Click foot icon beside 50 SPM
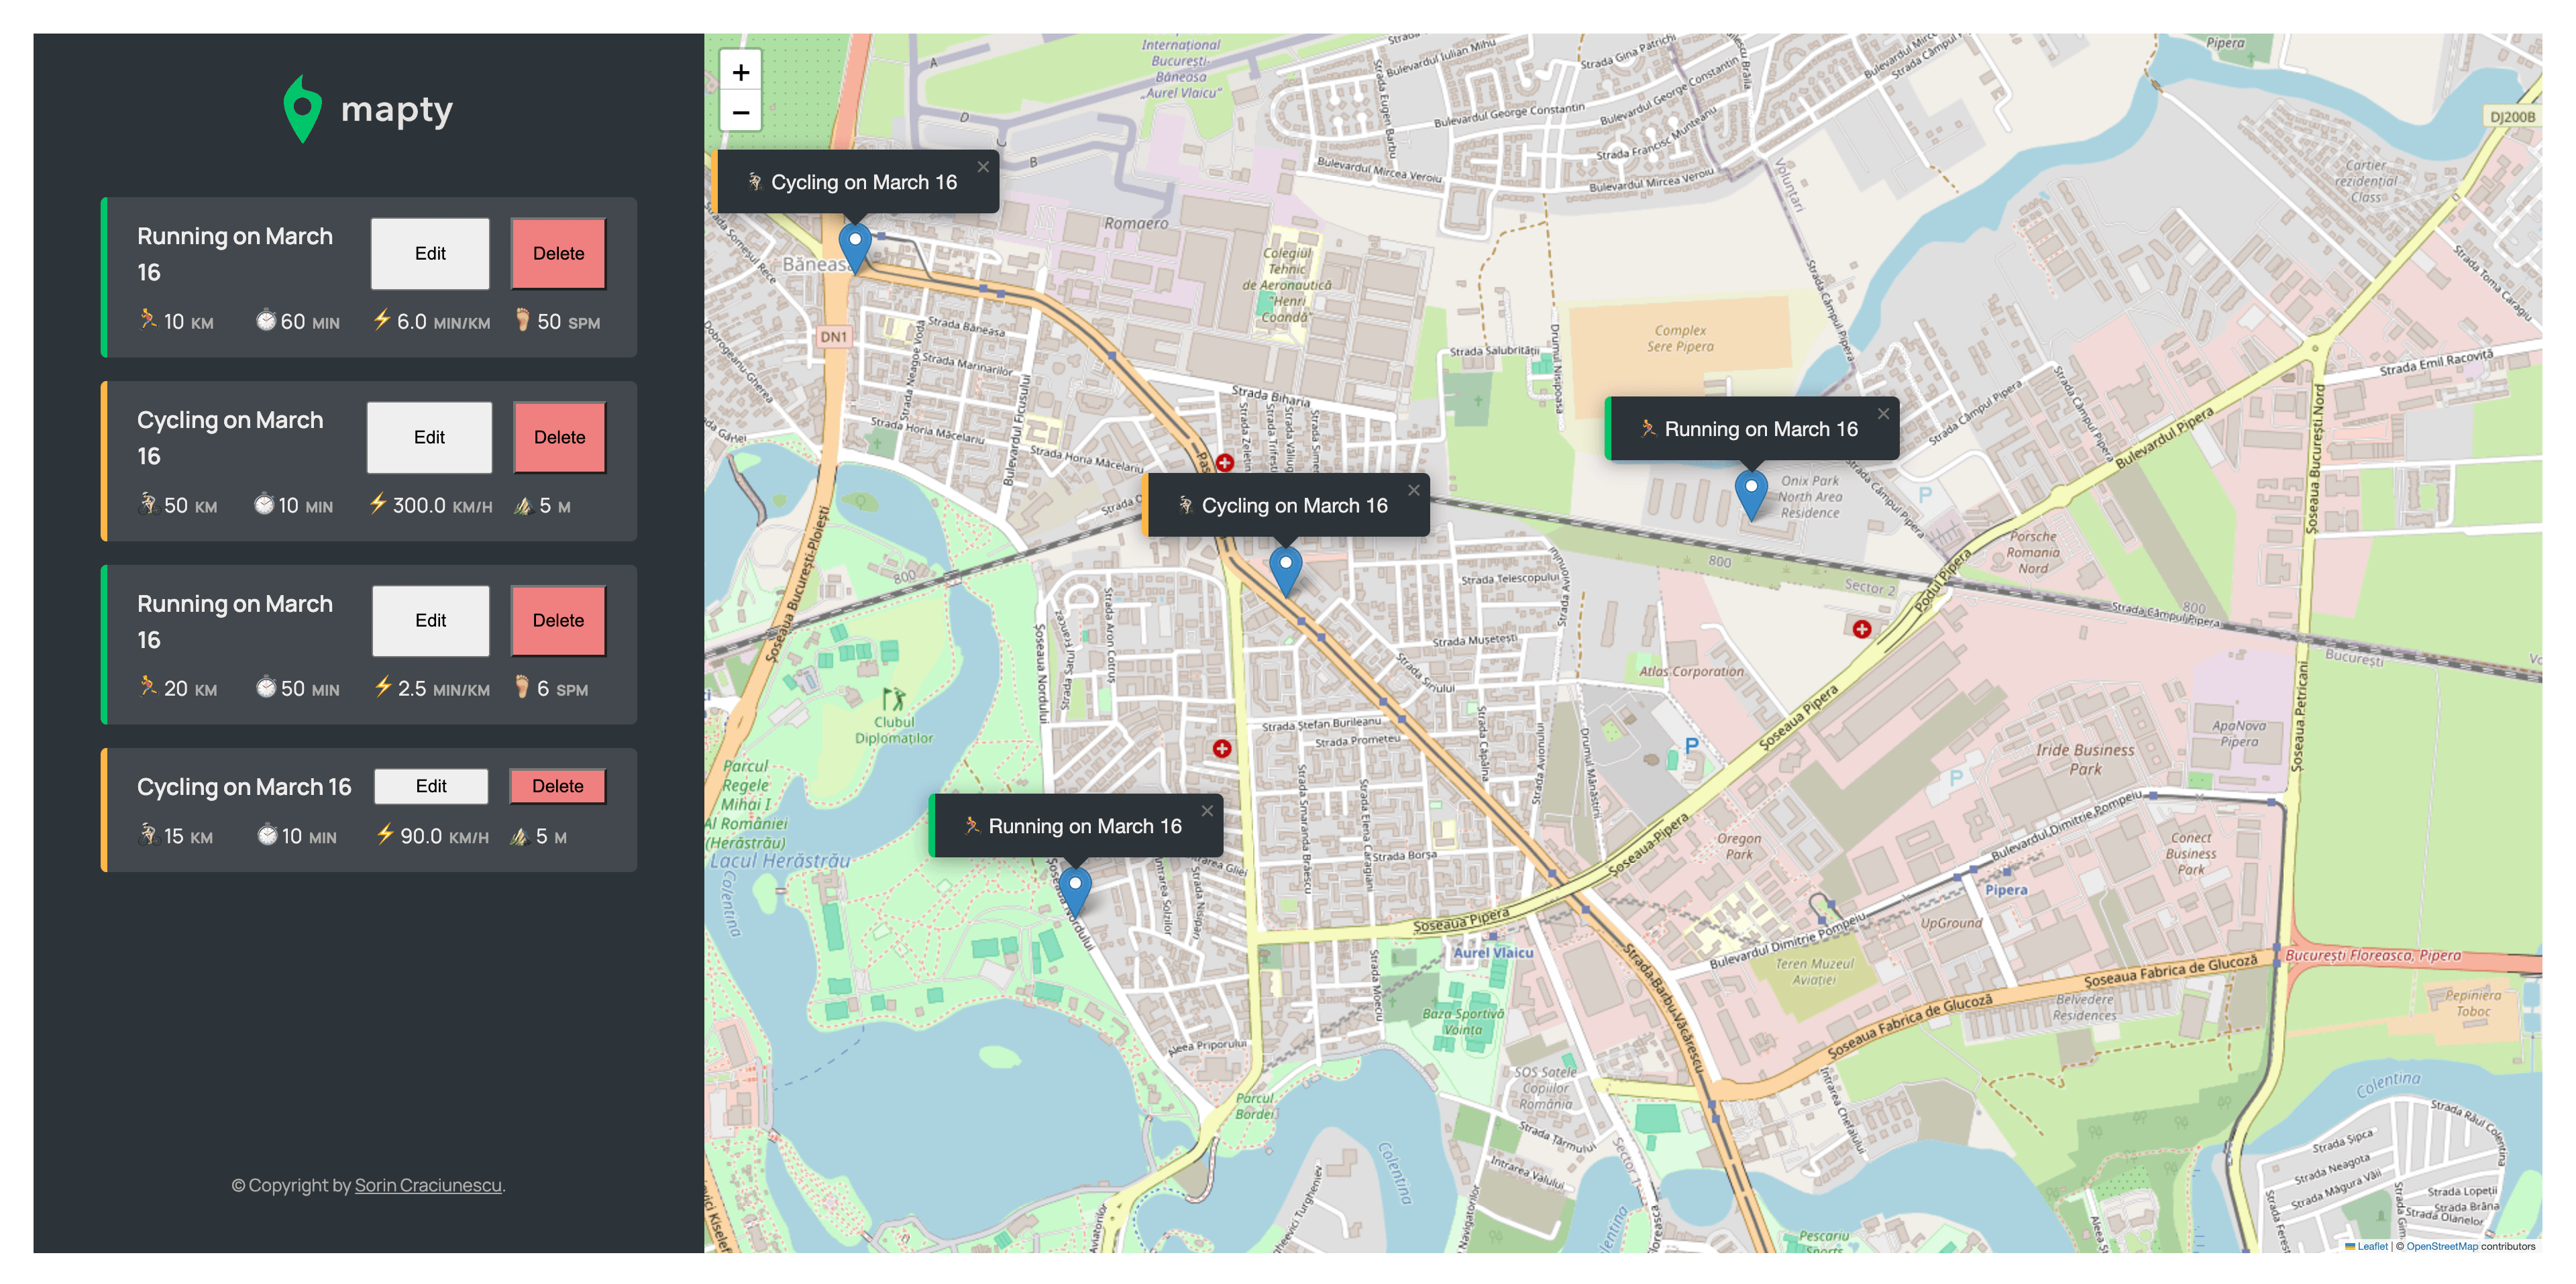Image resolution: width=2576 pixels, height=1284 pixels. pyautogui.click(x=522, y=320)
